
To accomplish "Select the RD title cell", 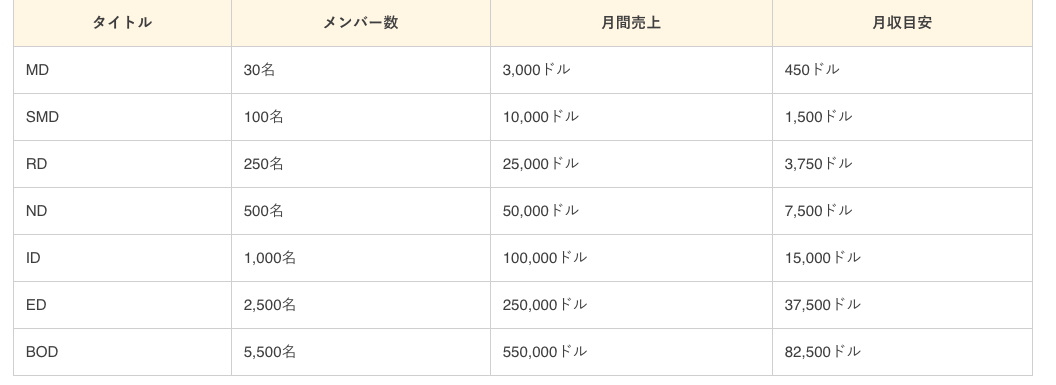I will point(123,164).
